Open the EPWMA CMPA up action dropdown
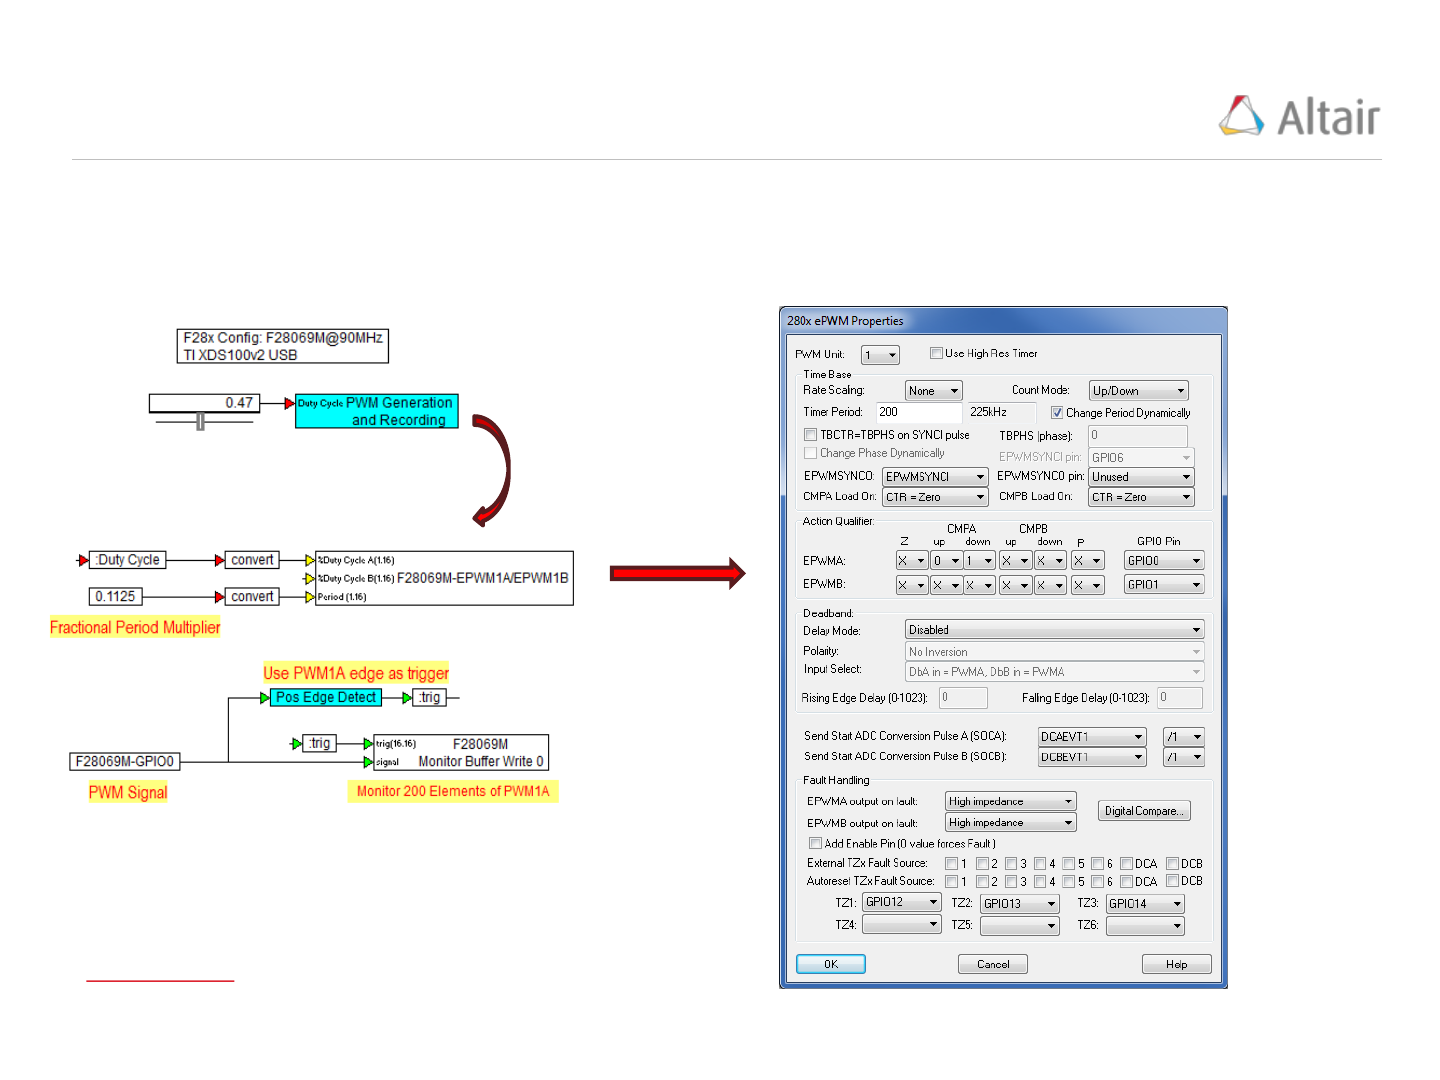The image size is (1440, 1080). tap(946, 561)
